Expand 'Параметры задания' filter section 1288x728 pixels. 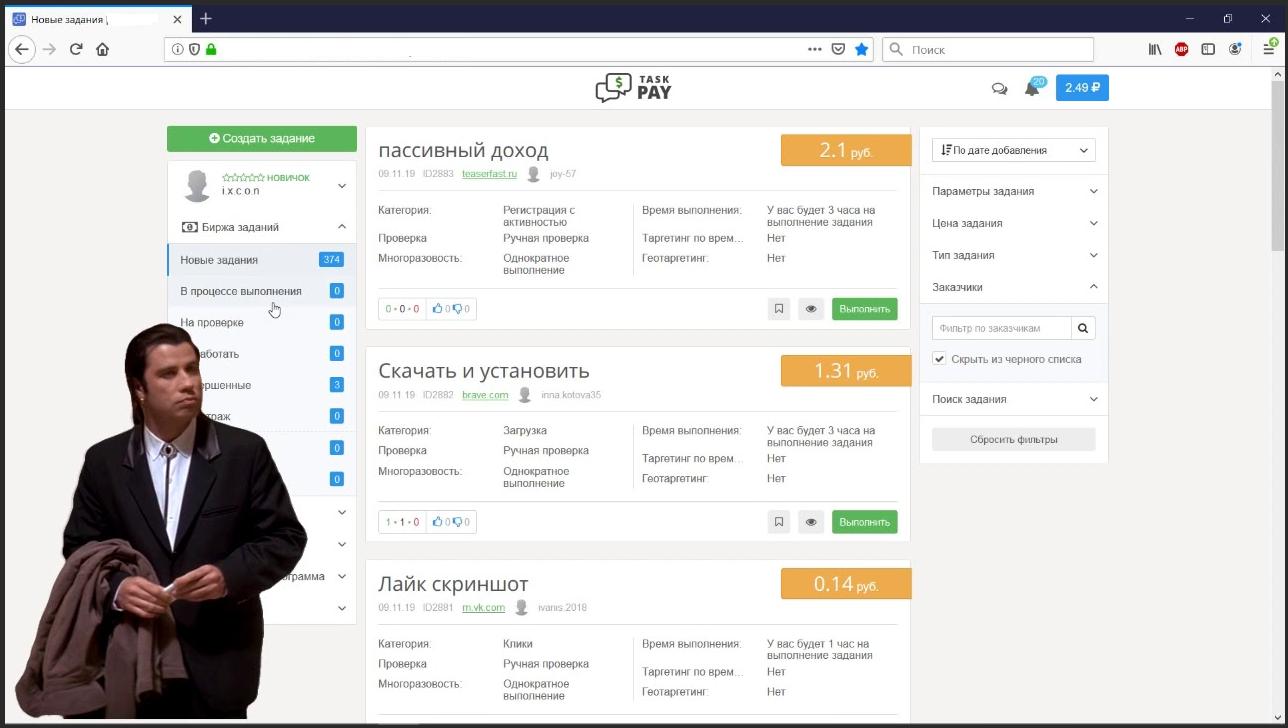click(x=1014, y=191)
